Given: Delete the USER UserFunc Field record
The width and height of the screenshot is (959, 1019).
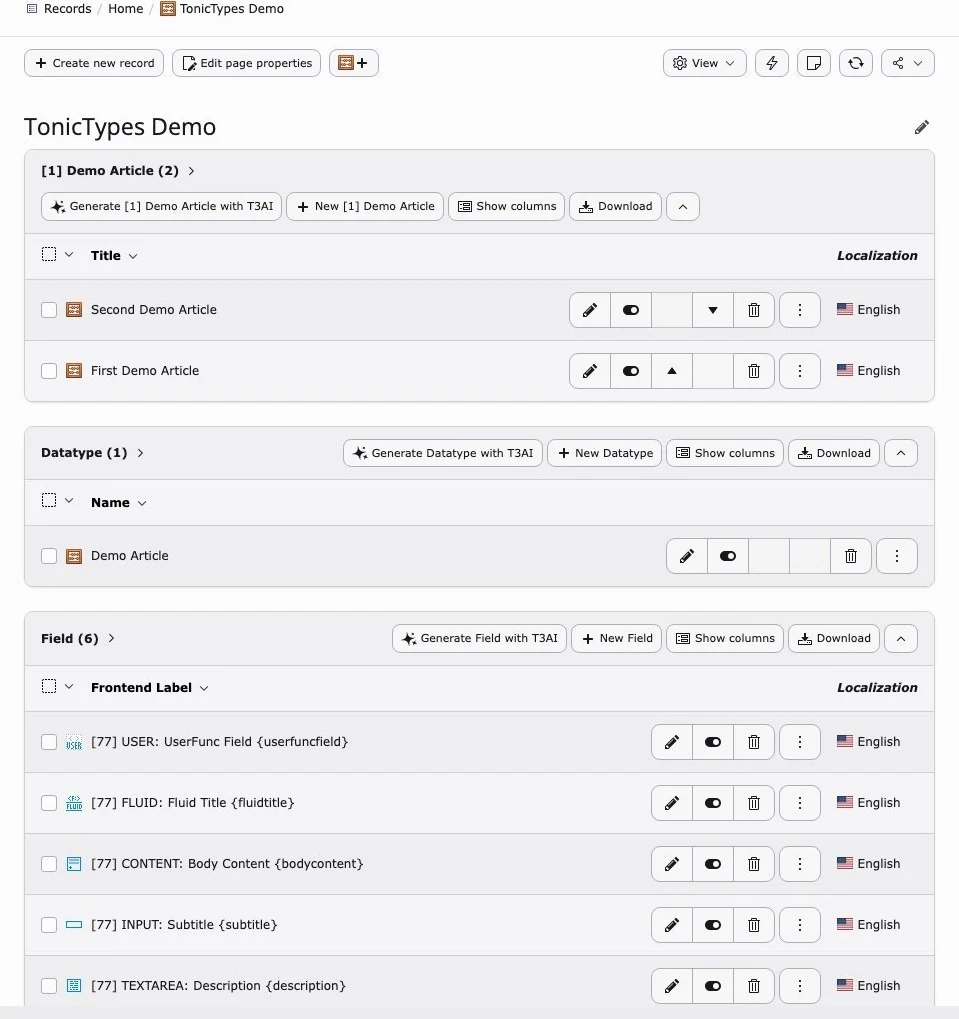Looking at the screenshot, I should (x=754, y=742).
